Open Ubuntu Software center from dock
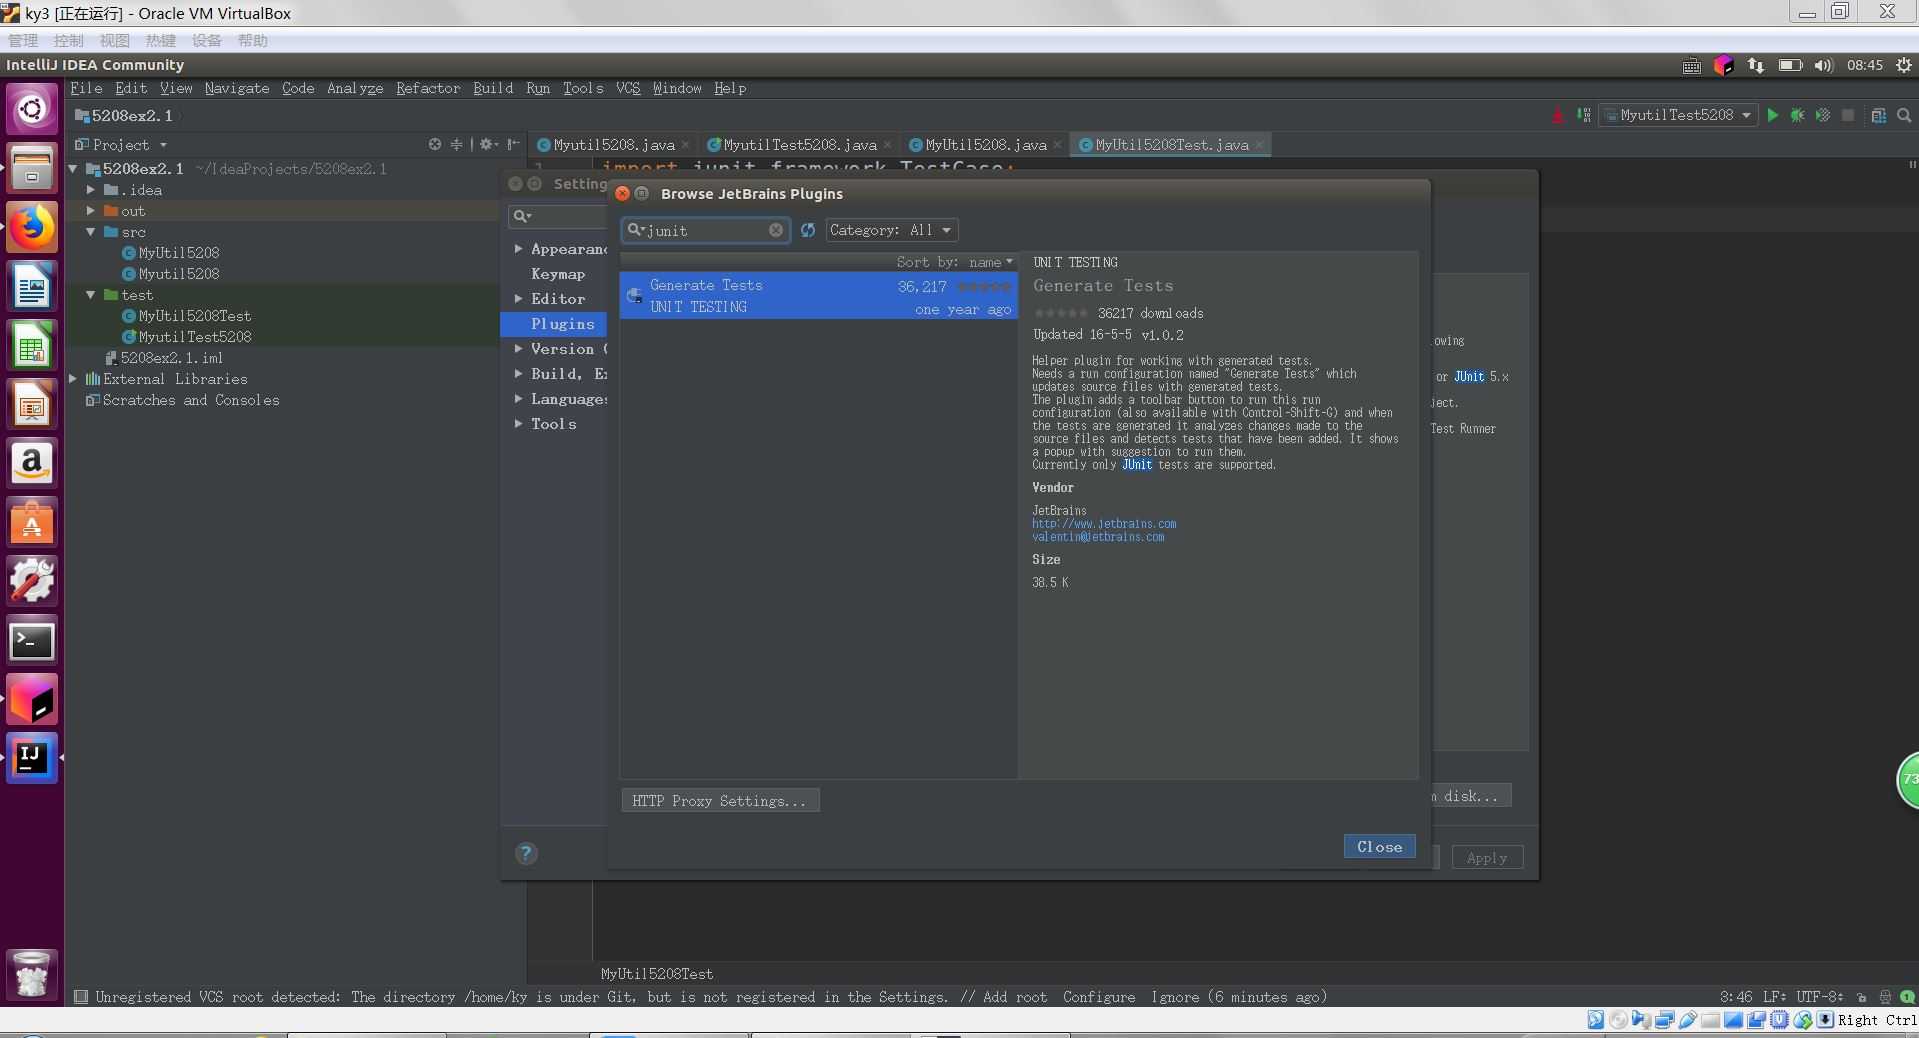This screenshot has width=1919, height=1038. (x=32, y=523)
